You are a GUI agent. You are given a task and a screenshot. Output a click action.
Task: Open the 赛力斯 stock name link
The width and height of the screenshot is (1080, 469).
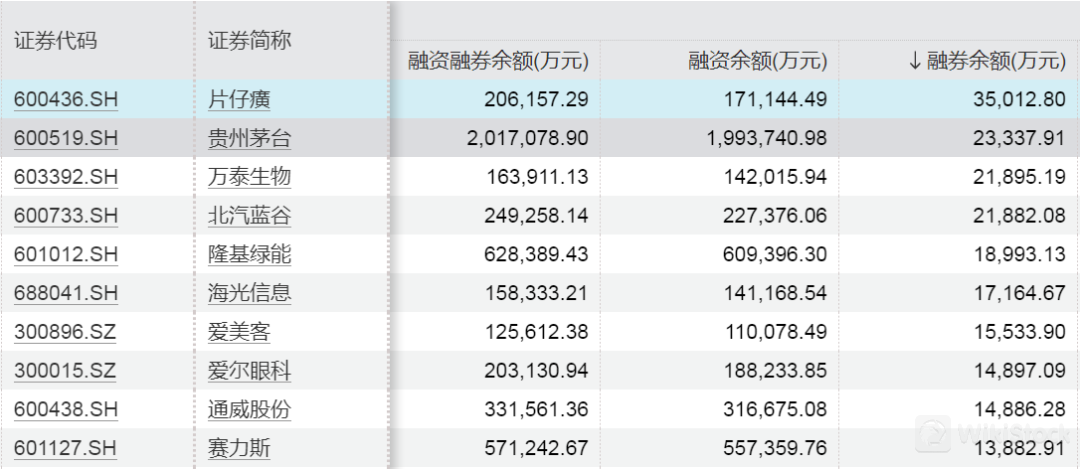tap(239, 448)
